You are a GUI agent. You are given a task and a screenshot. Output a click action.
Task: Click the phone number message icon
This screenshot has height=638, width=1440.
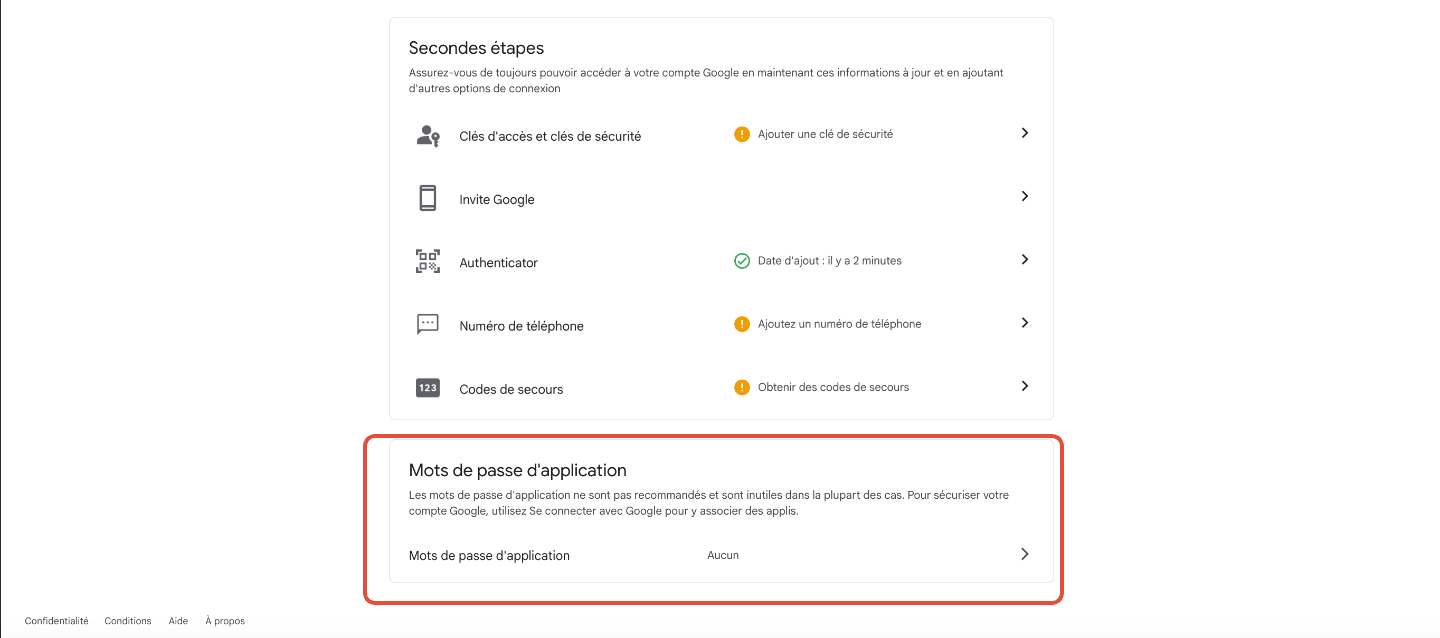[428, 325]
